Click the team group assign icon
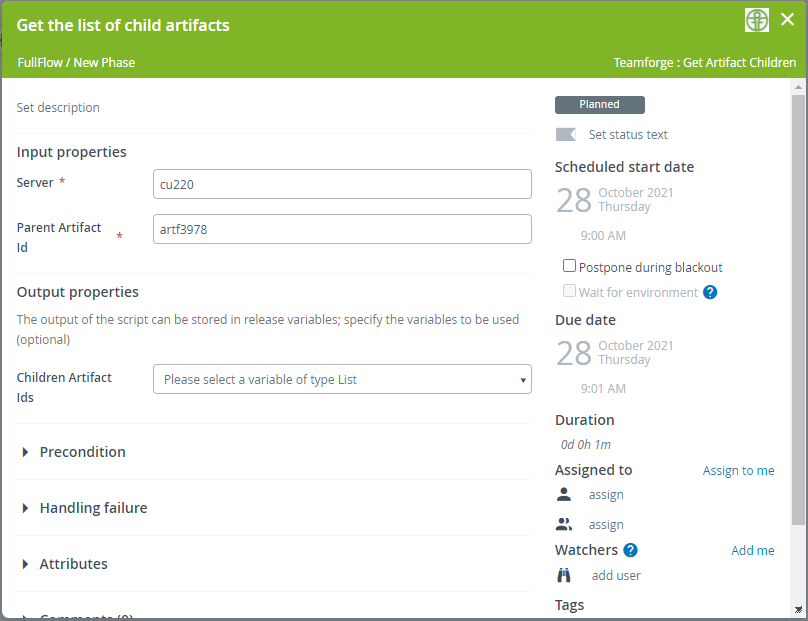Viewport: 808px width, 621px height. [x=565, y=524]
